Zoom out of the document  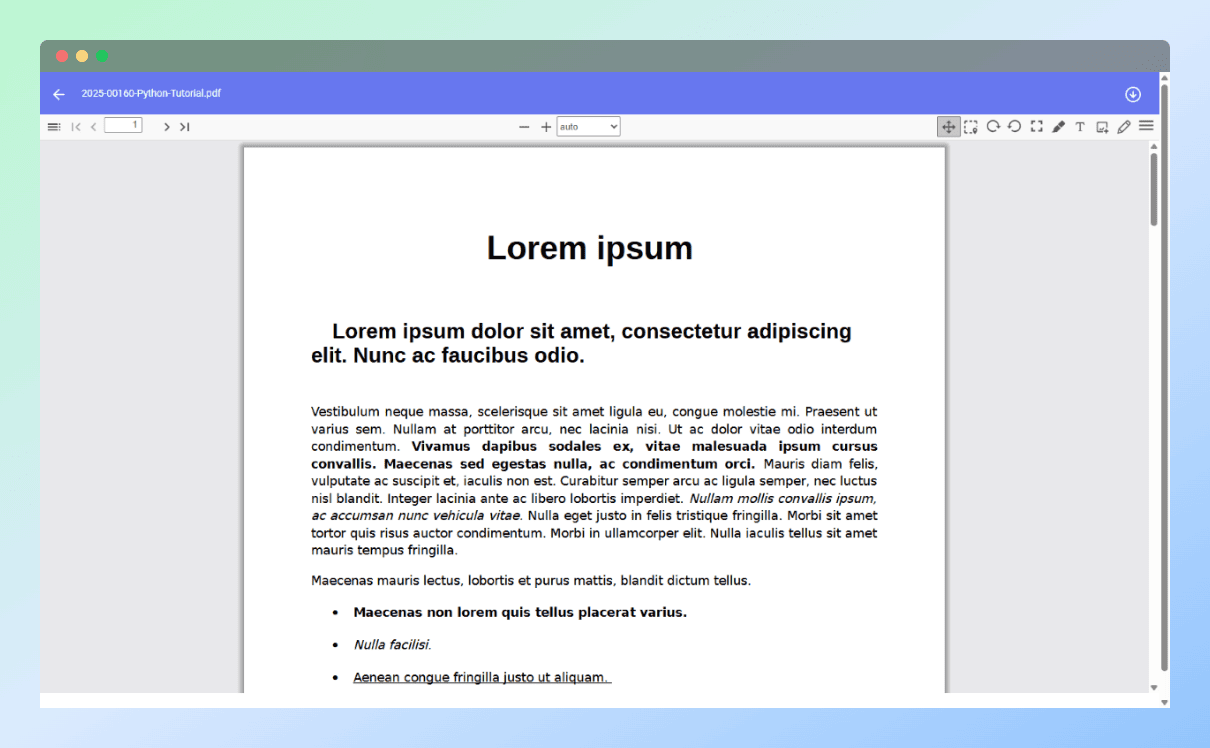pos(524,127)
